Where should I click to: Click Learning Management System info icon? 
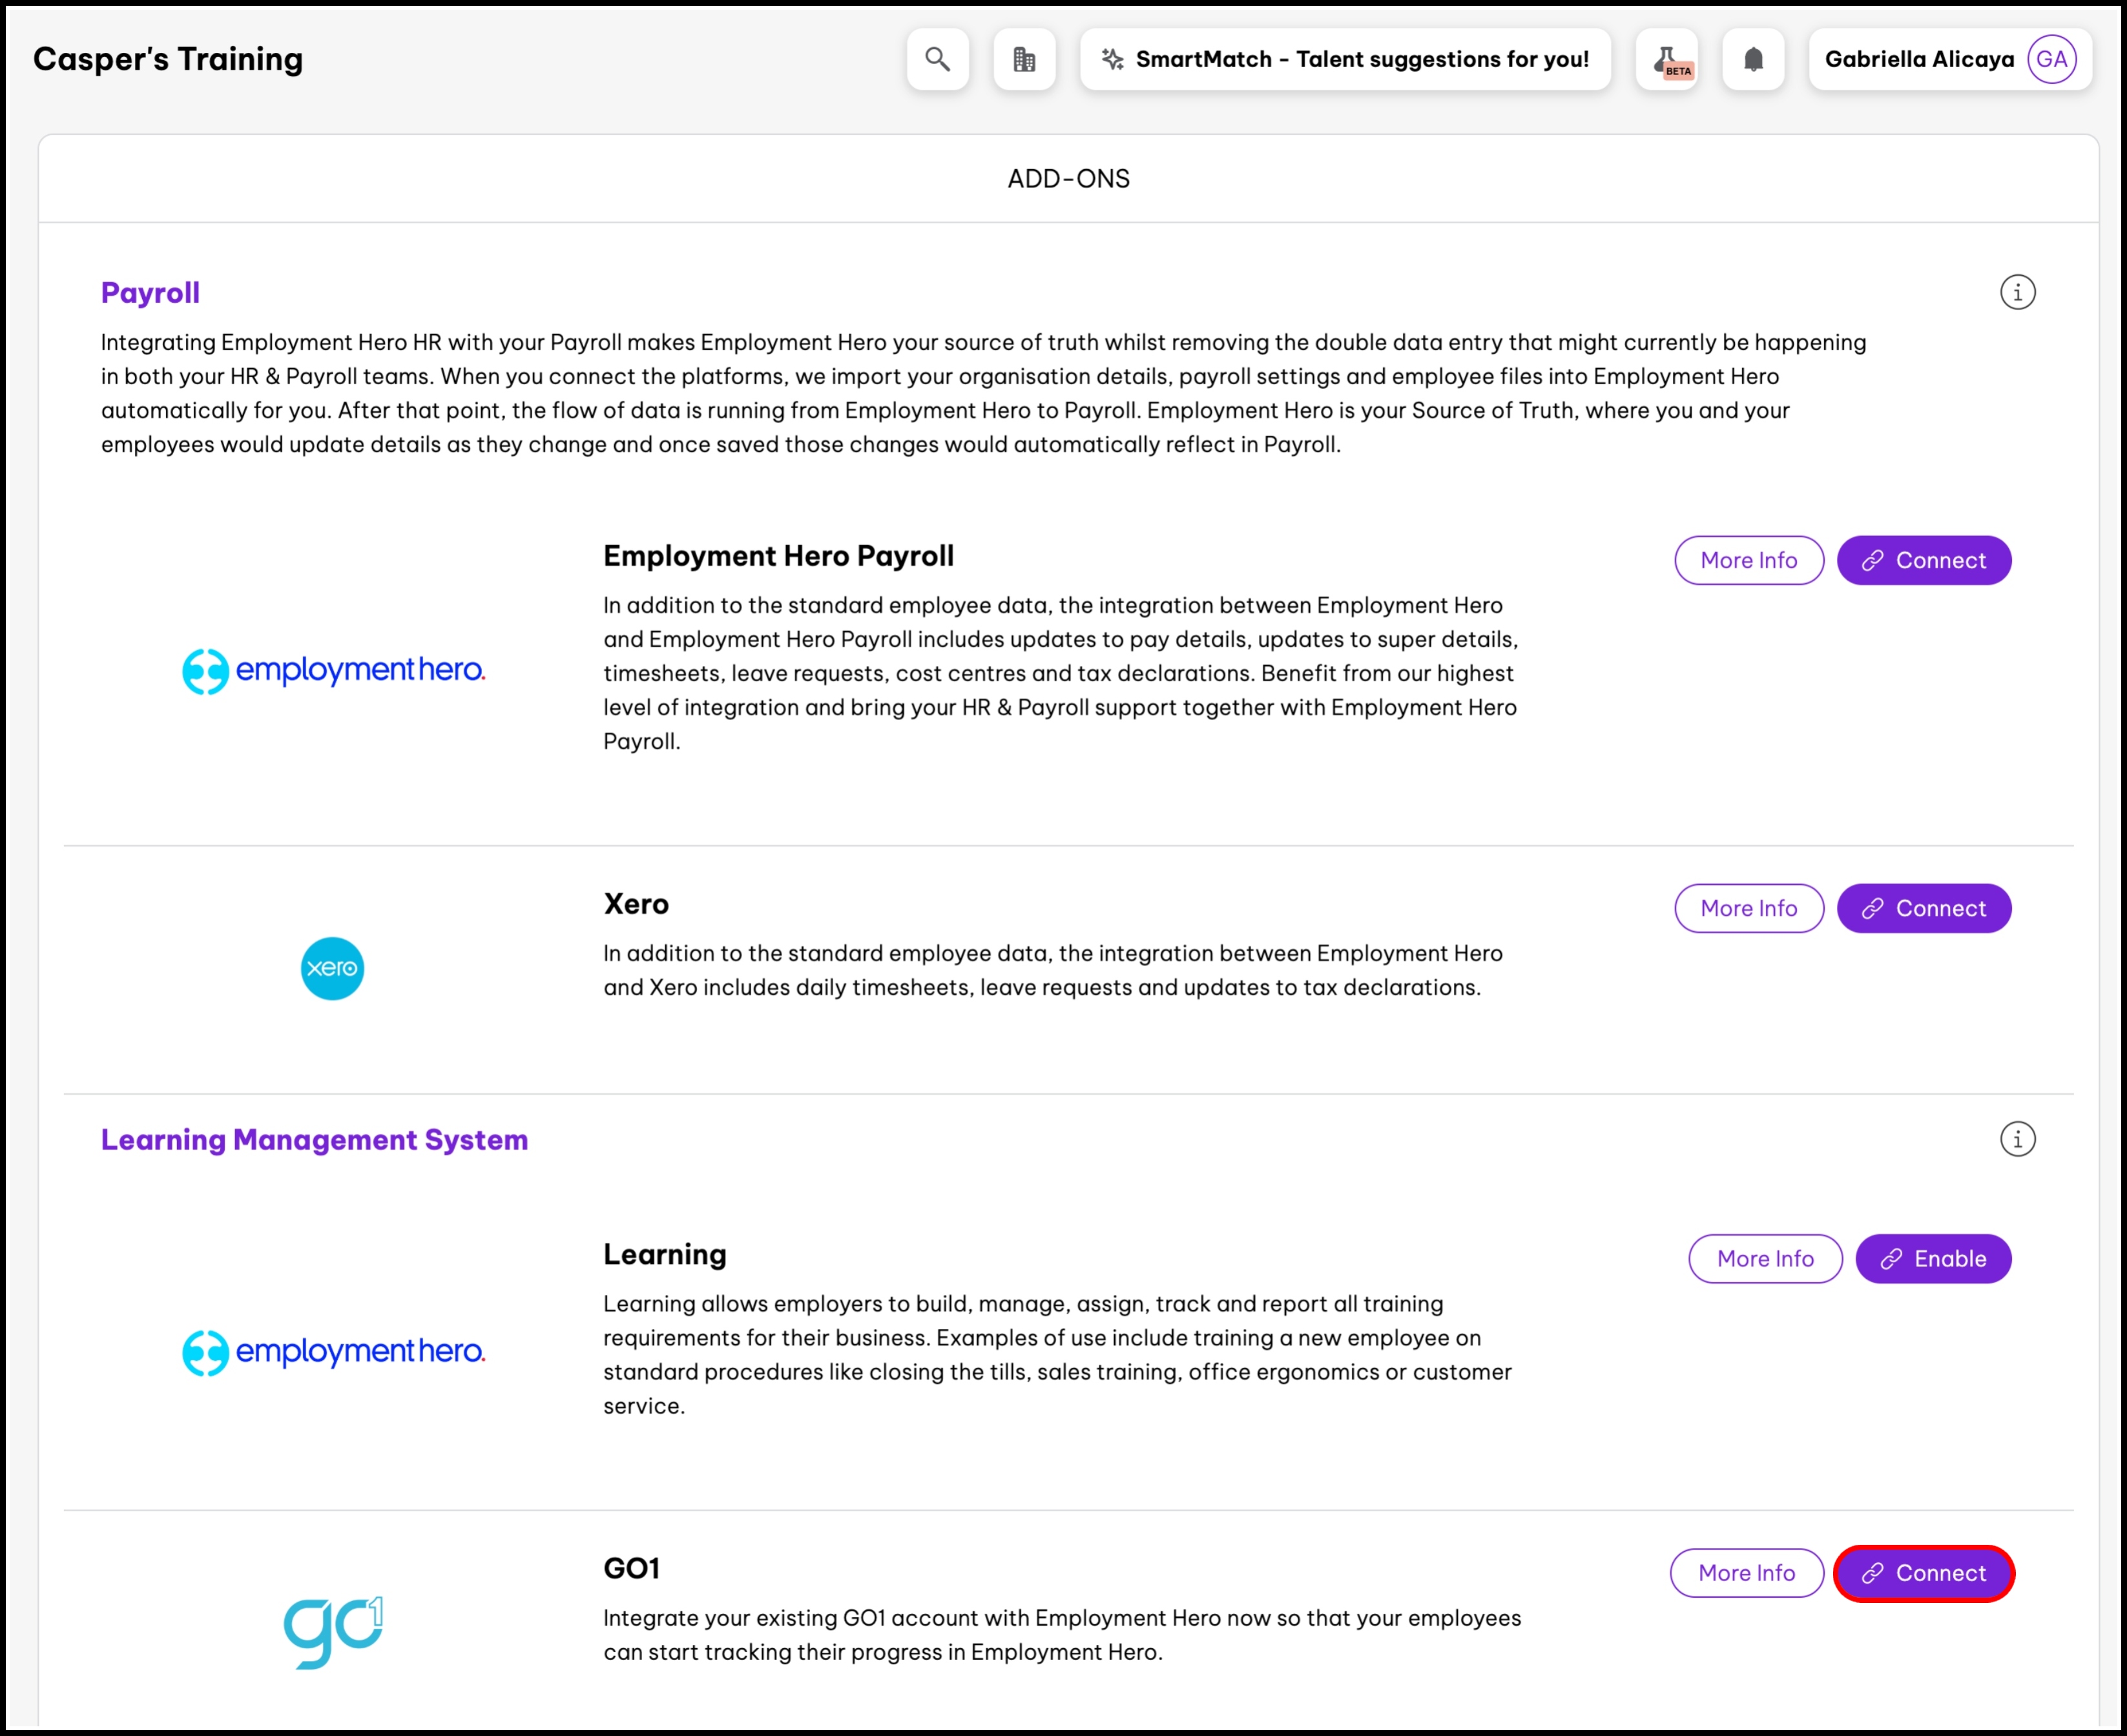point(2017,1139)
